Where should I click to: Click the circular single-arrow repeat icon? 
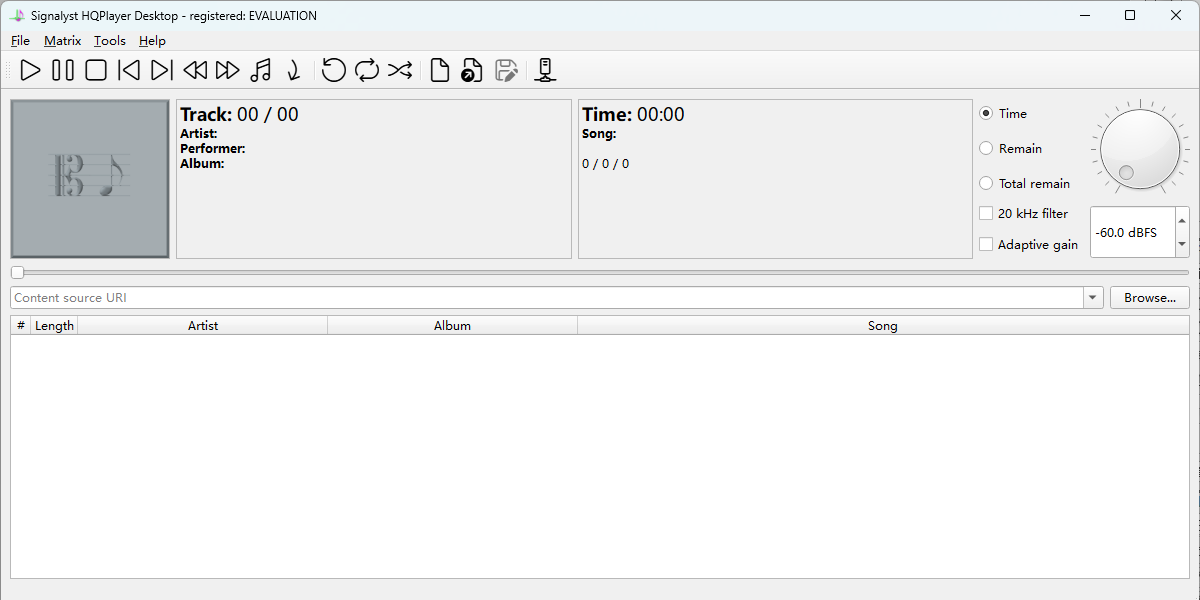pos(334,70)
